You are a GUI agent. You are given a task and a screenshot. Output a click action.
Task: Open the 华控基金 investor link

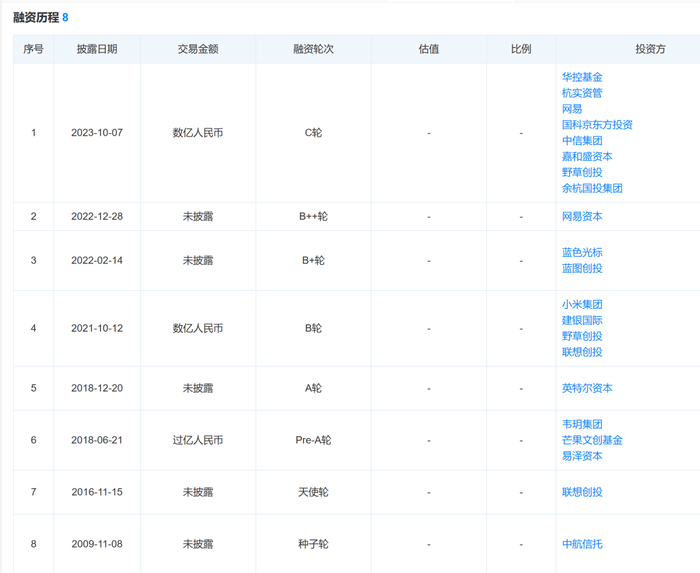coord(582,77)
